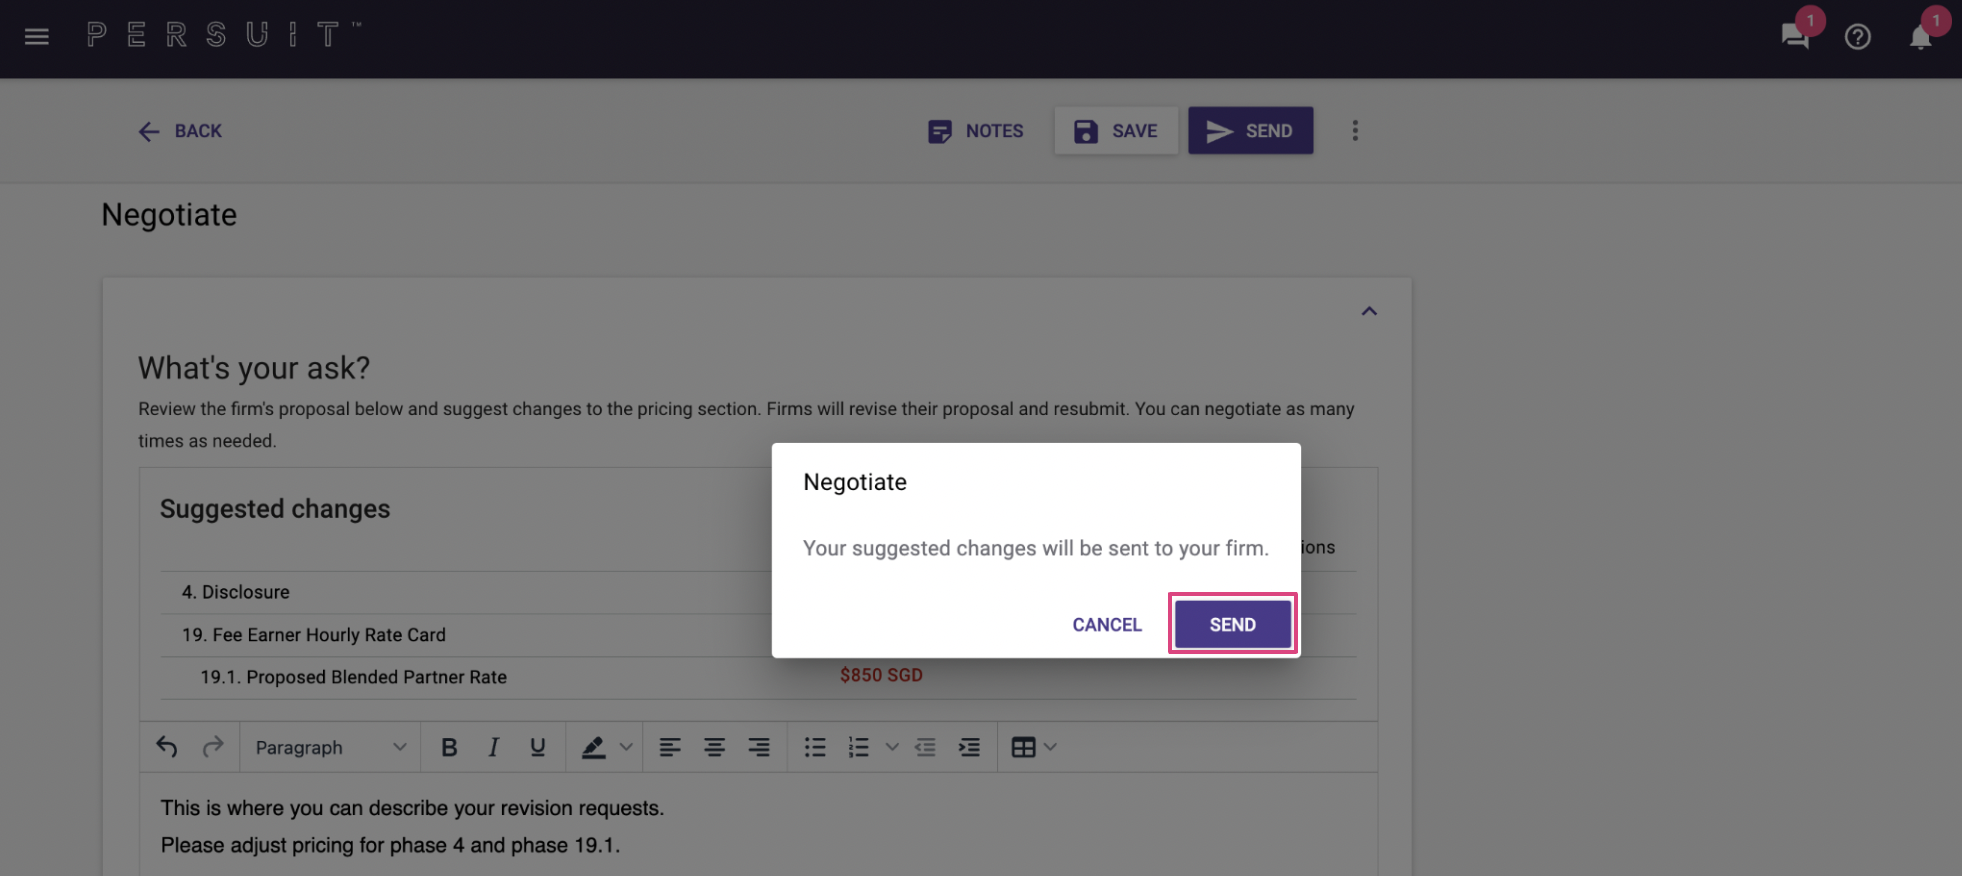Increase indent of text
The width and height of the screenshot is (1962, 876).
click(969, 747)
